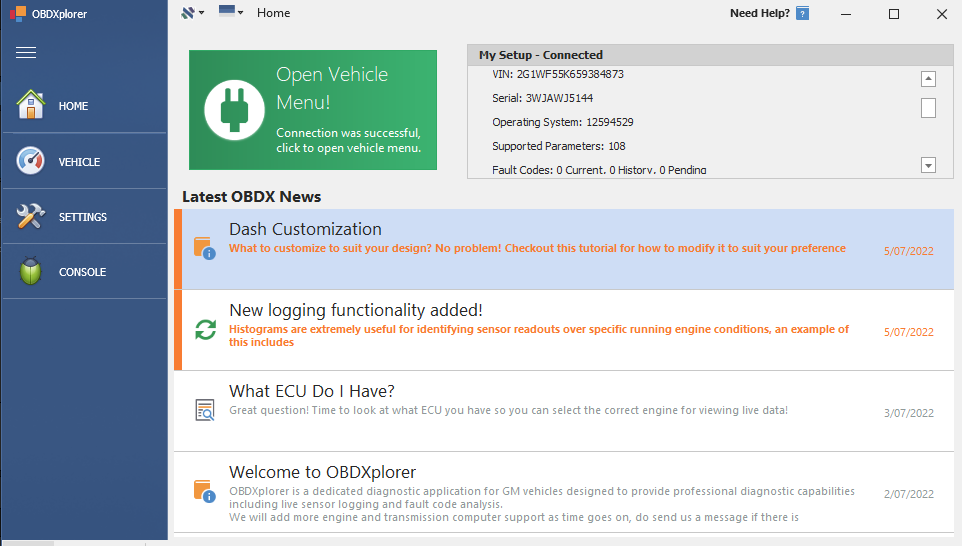Click the Connection was successful message text

click(x=348, y=140)
